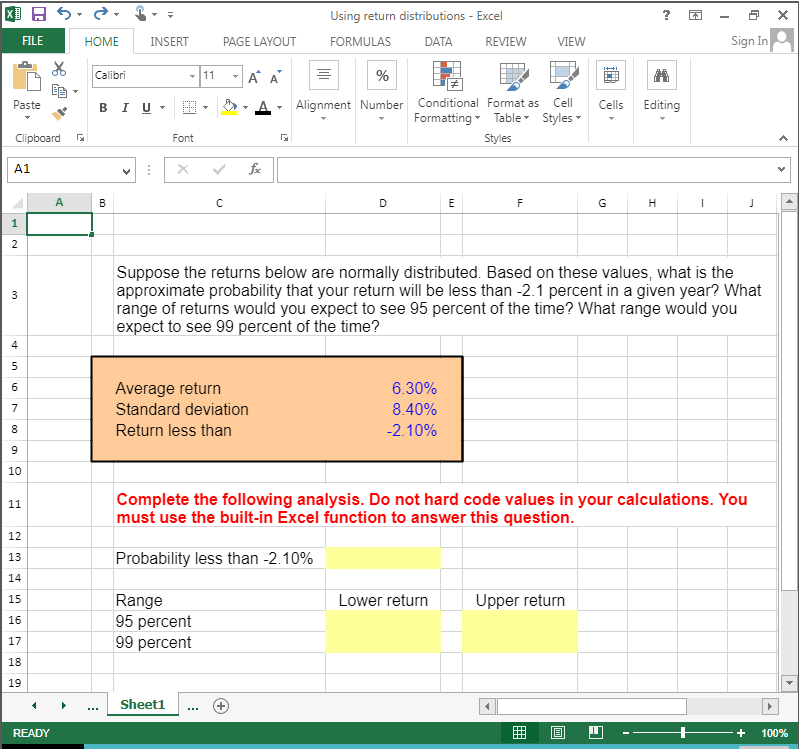Activate the Format Painter brush
This screenshot has width=799, height=750.
point(59,113)
